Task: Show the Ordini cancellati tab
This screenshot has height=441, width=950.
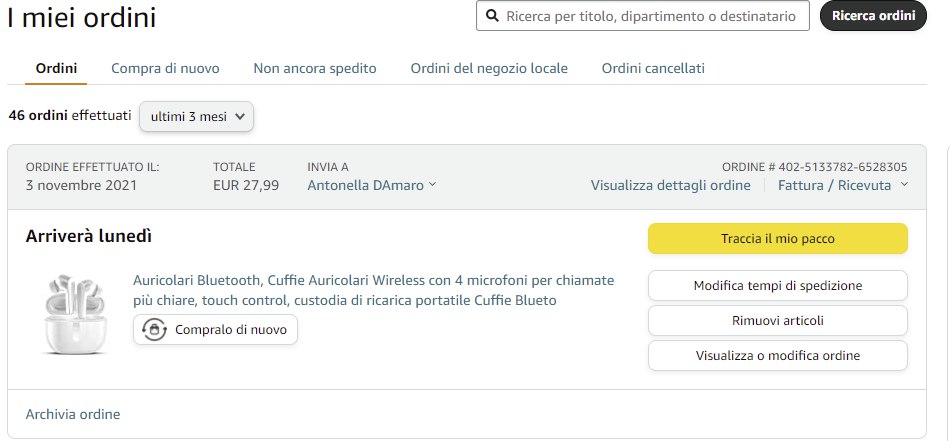Action: [653, 68]
